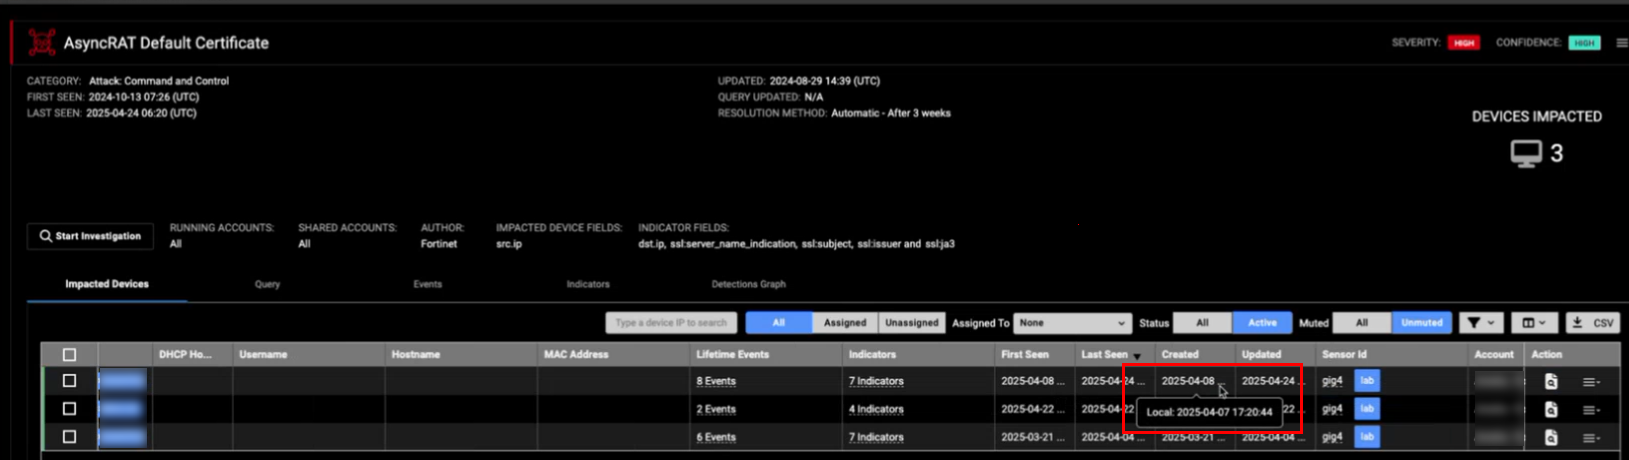Open action menu for 6 Events row

click(x=1590, y=438)
